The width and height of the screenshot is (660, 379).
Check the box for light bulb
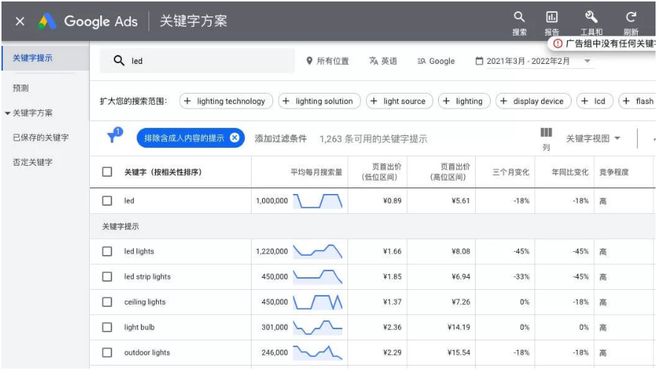click(107, 327)
